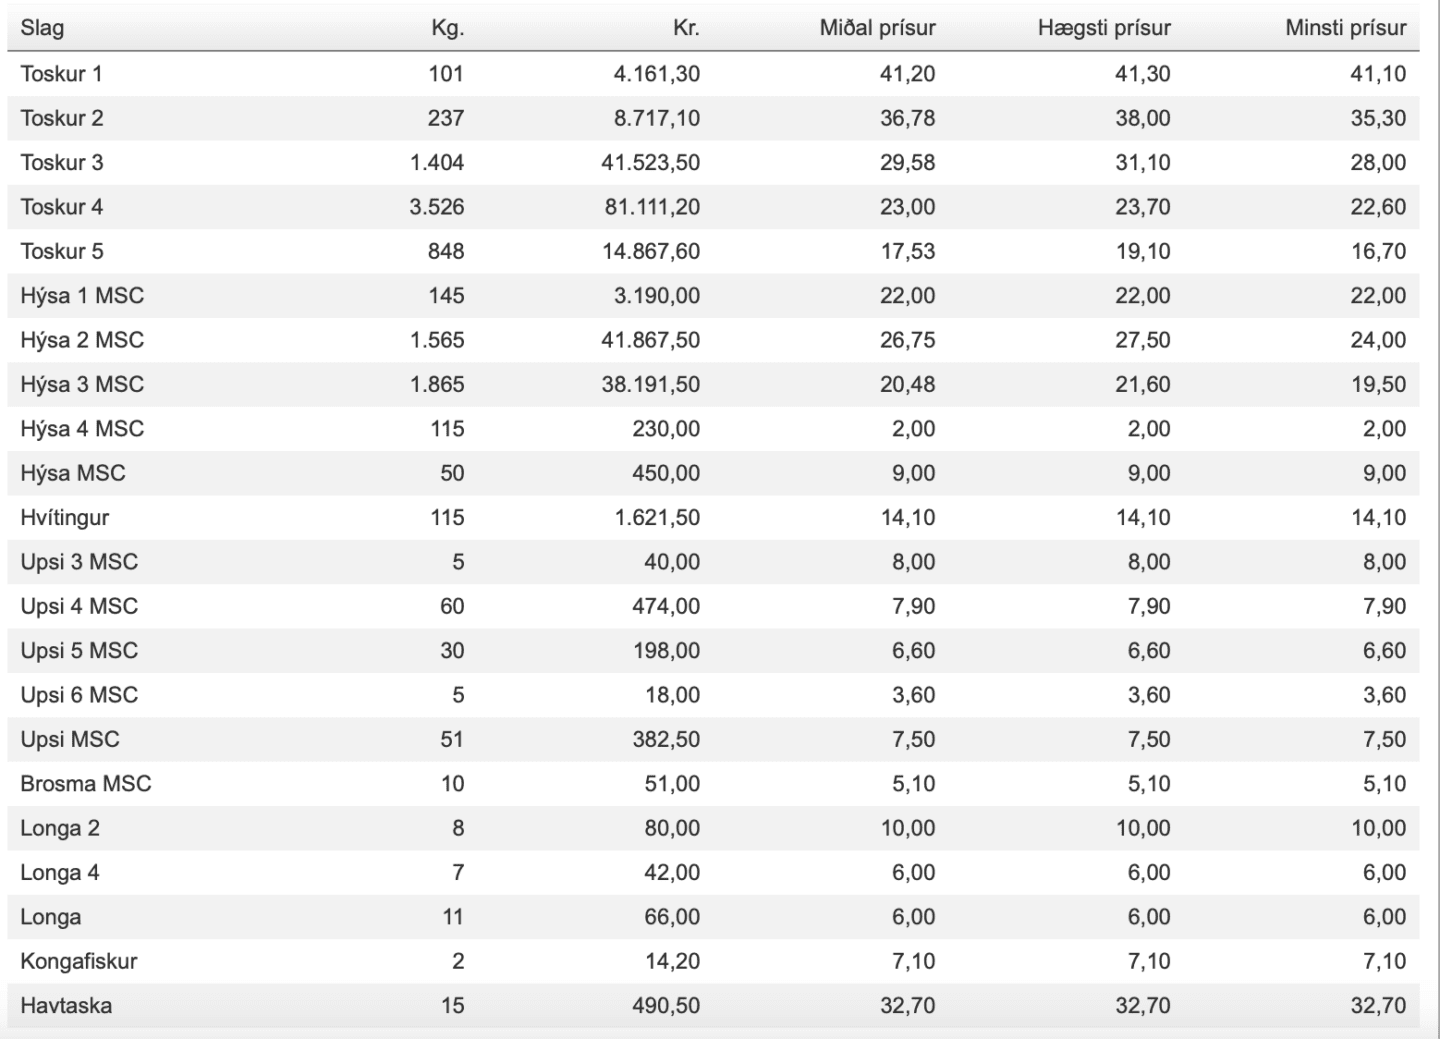
Task: Click the Kr. column header
Action: click(x=686, y=28)
